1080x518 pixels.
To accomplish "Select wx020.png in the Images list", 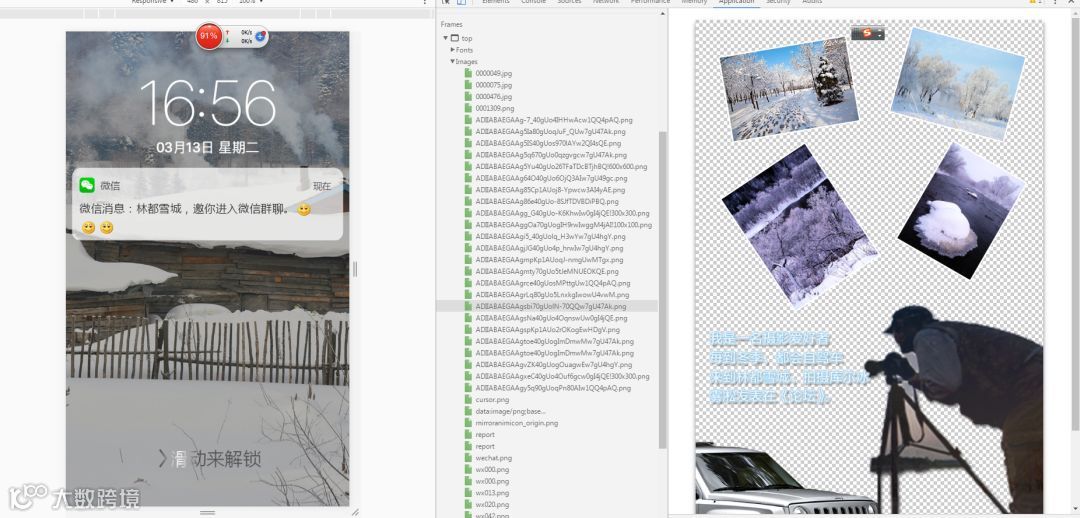I will coord(492,505).
